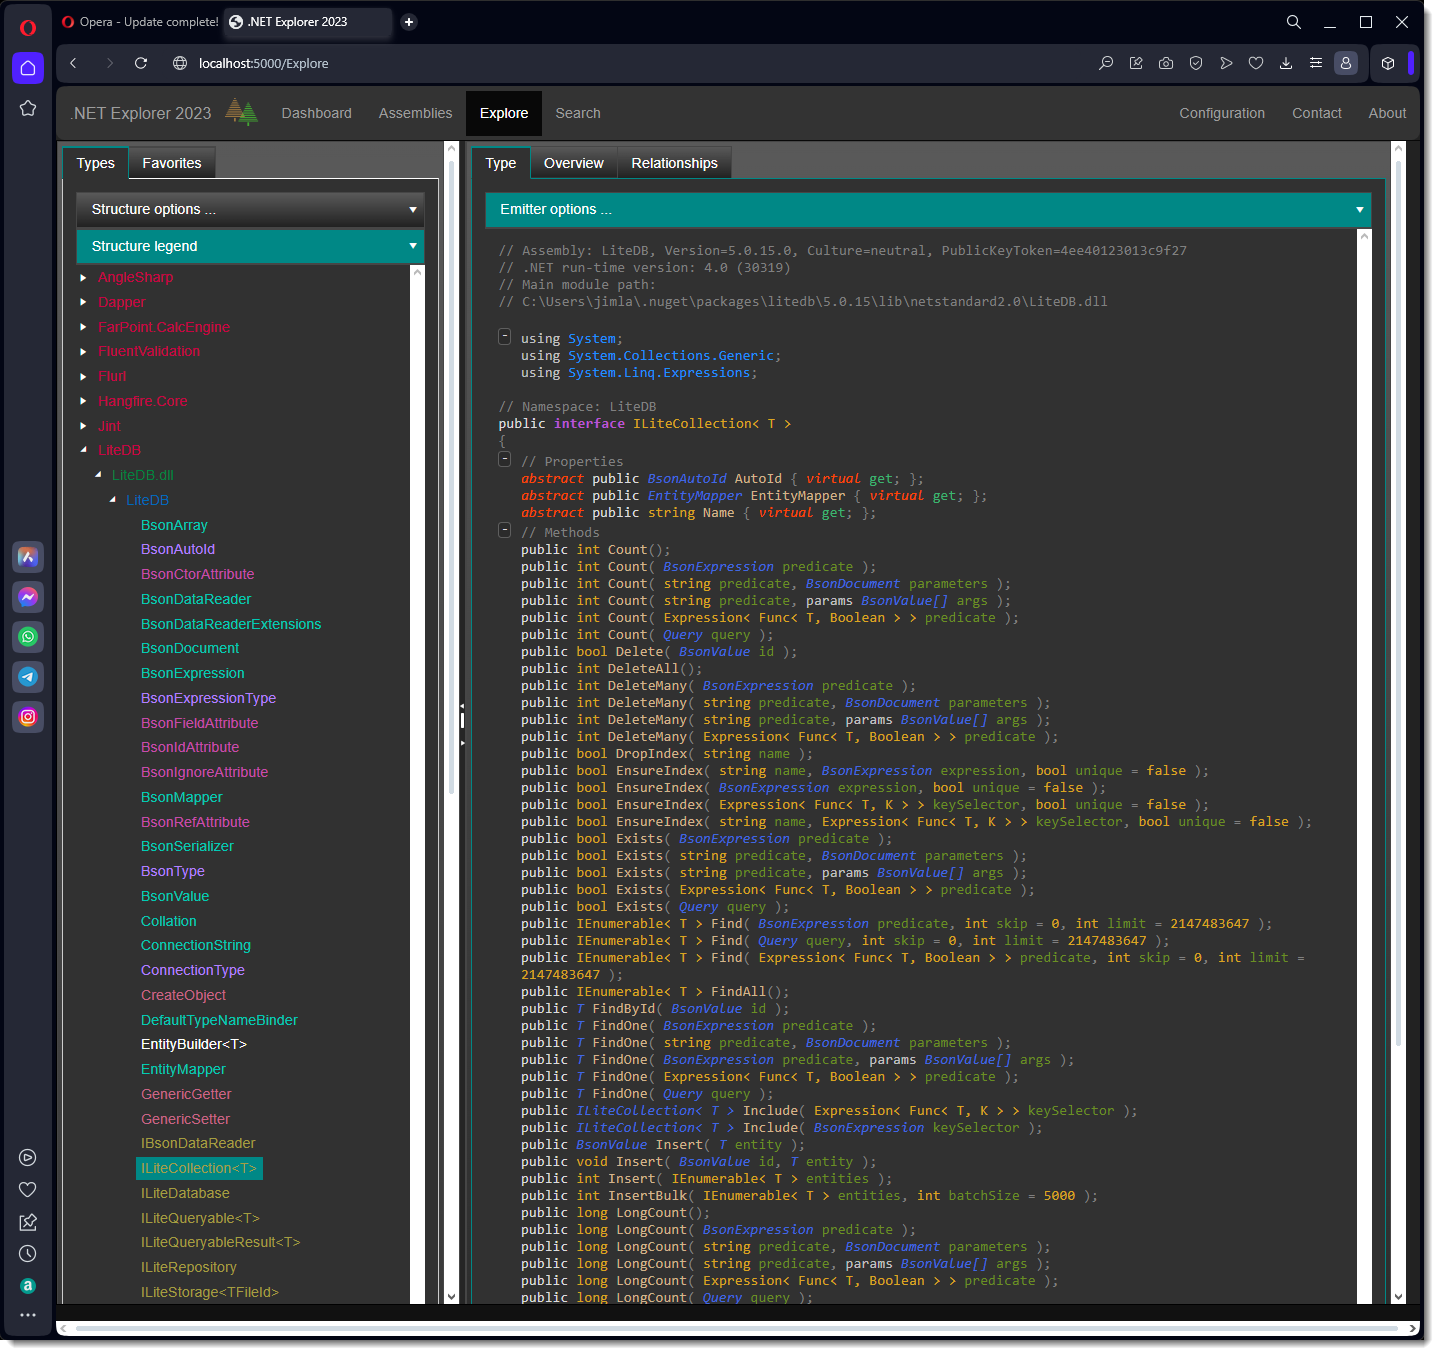This screenshot has height=1355, width=1439.
Task: Select ConnectionString in the types tree
Action: pyautogui.click(x=196, y=945)
